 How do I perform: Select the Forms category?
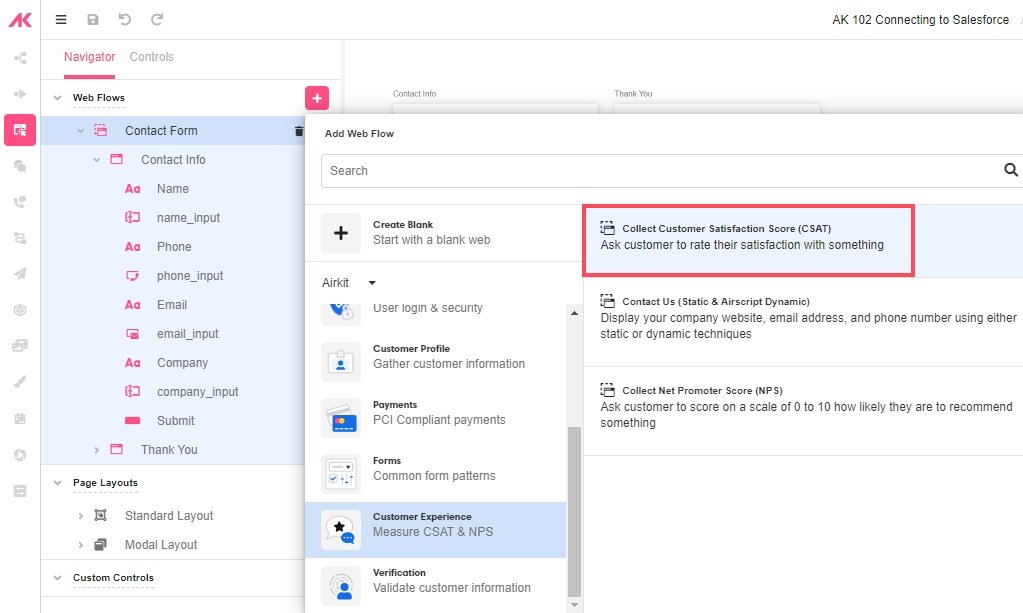click(435, 474)
